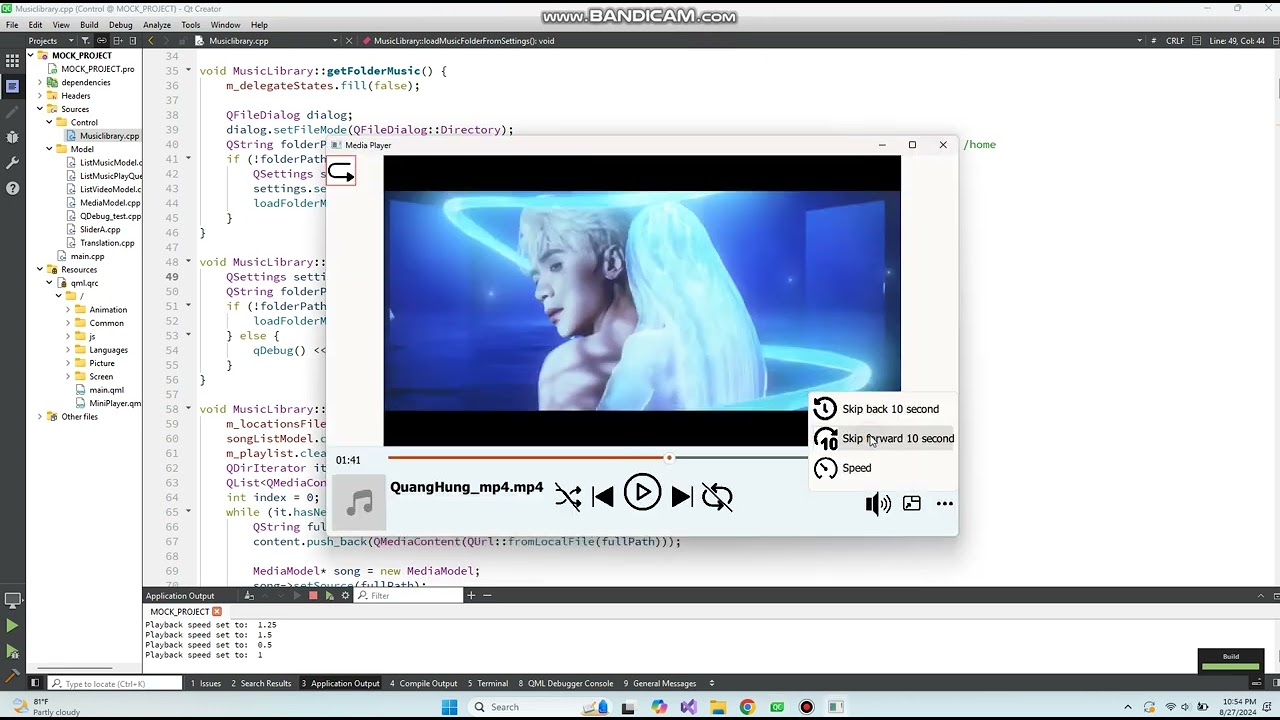Collapse the MOCK_PROJECT tree root
Image resolution: width=1280 pixels, height=720 pixels.
coord(31,56)
